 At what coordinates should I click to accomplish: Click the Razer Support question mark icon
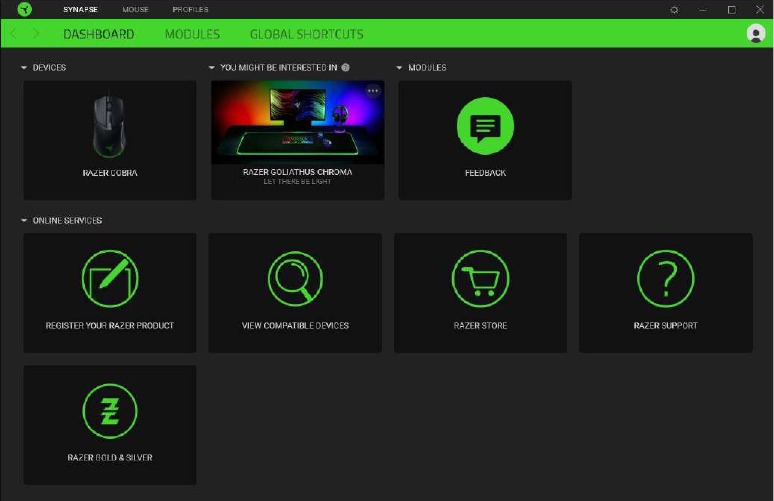(x=666, y=278)
